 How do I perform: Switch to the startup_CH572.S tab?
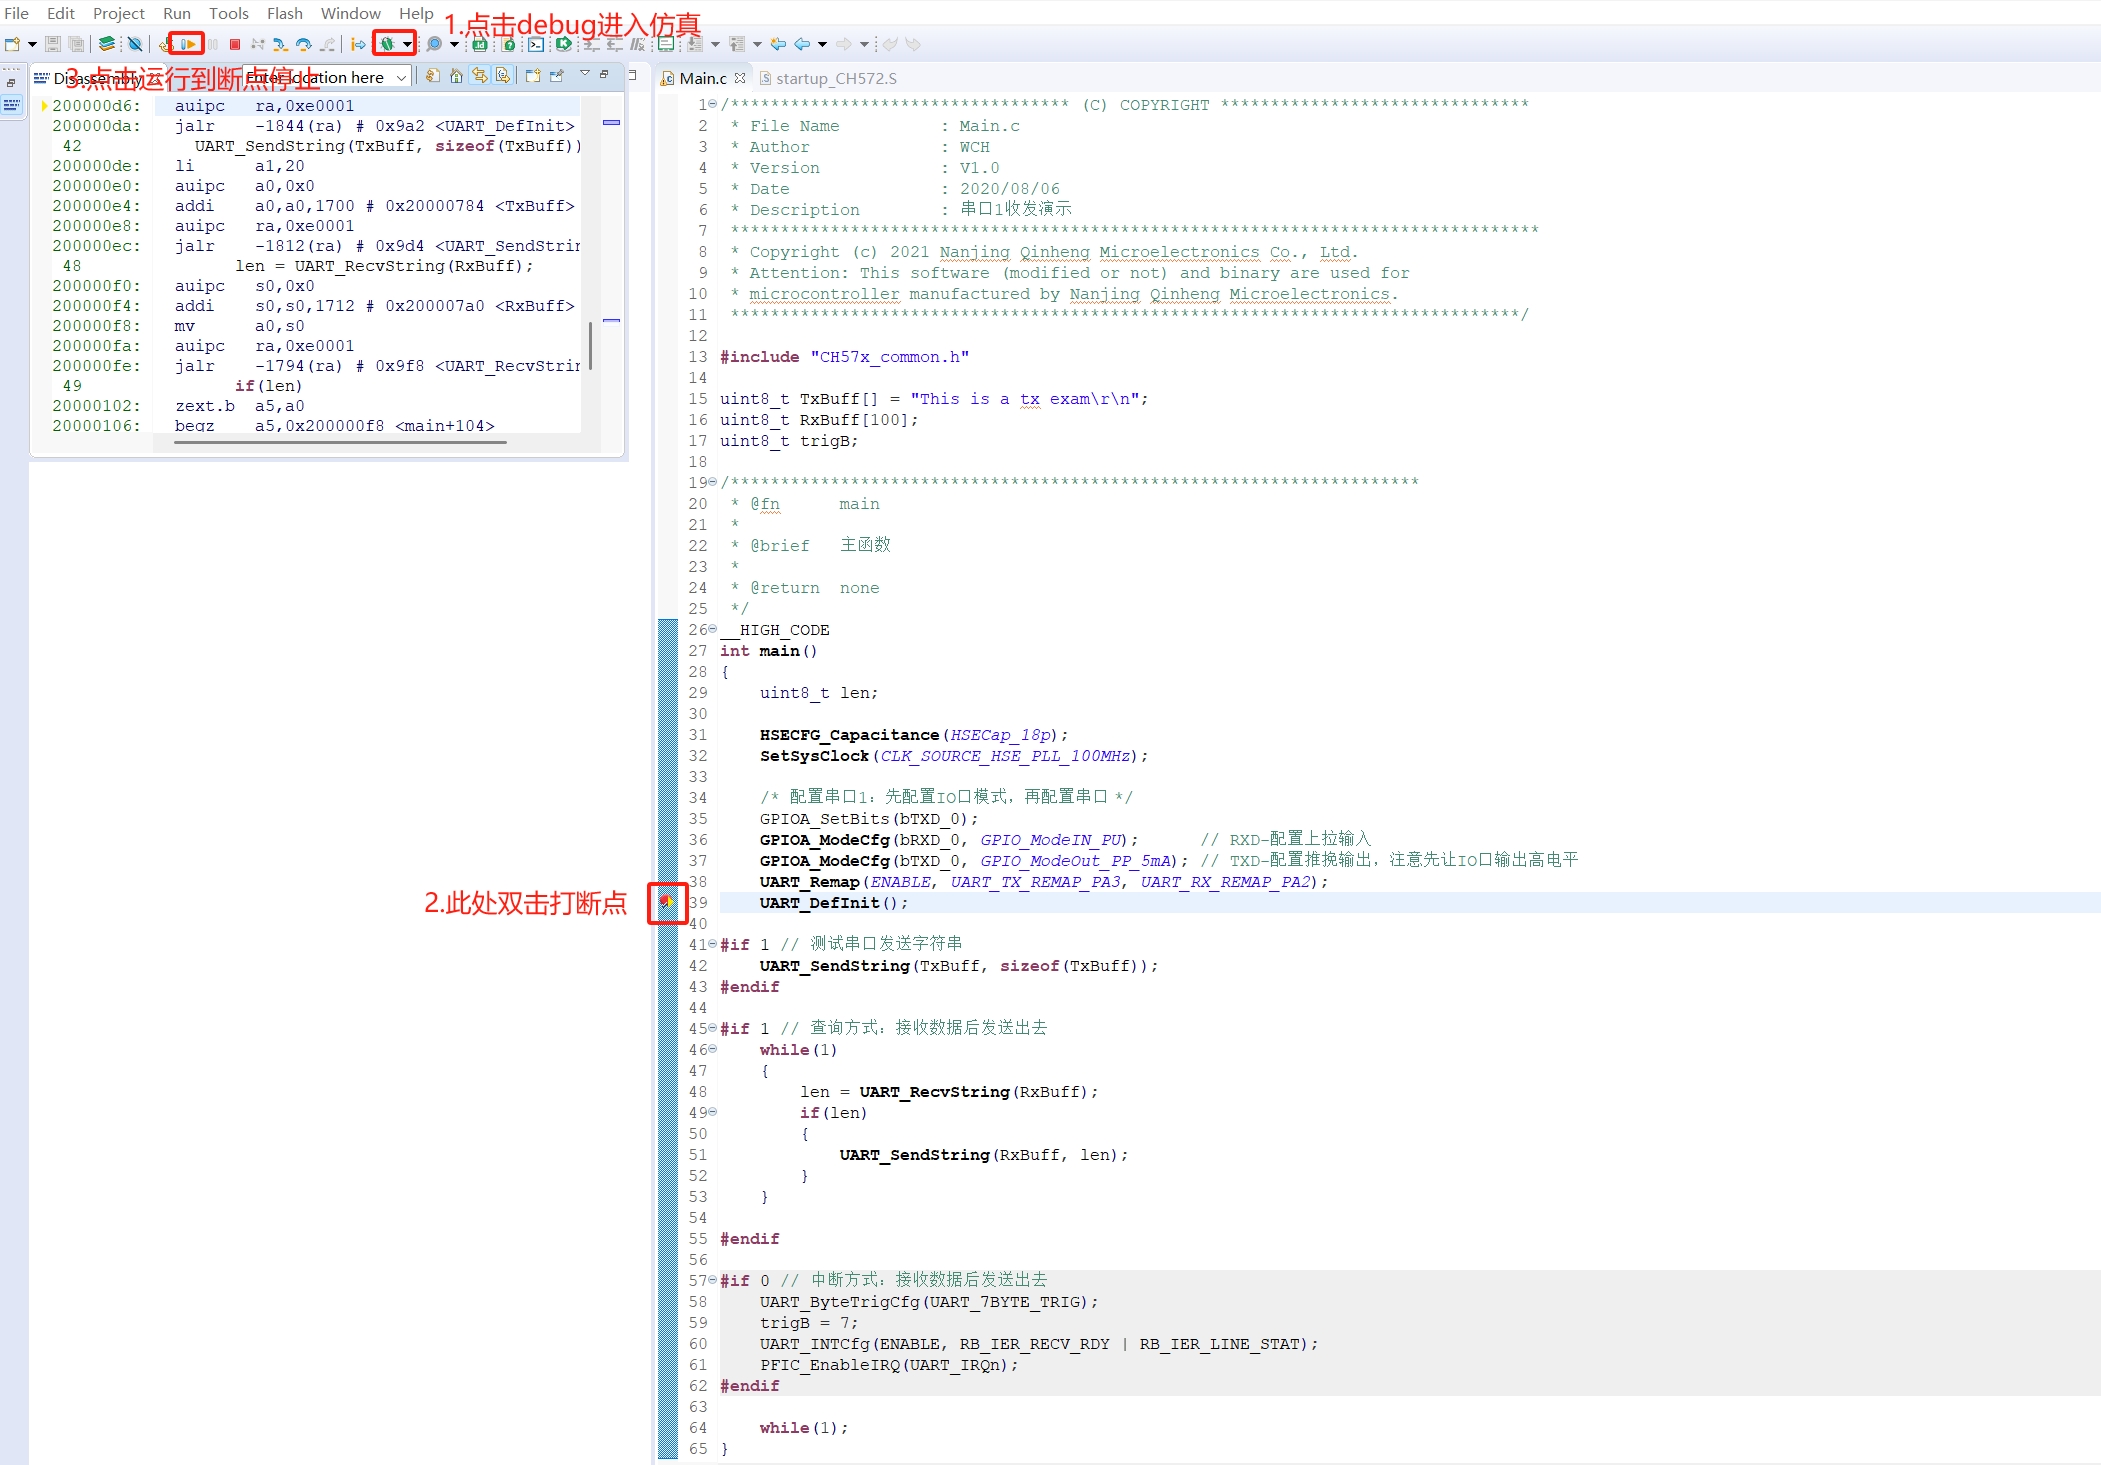[x=835, y=78]
